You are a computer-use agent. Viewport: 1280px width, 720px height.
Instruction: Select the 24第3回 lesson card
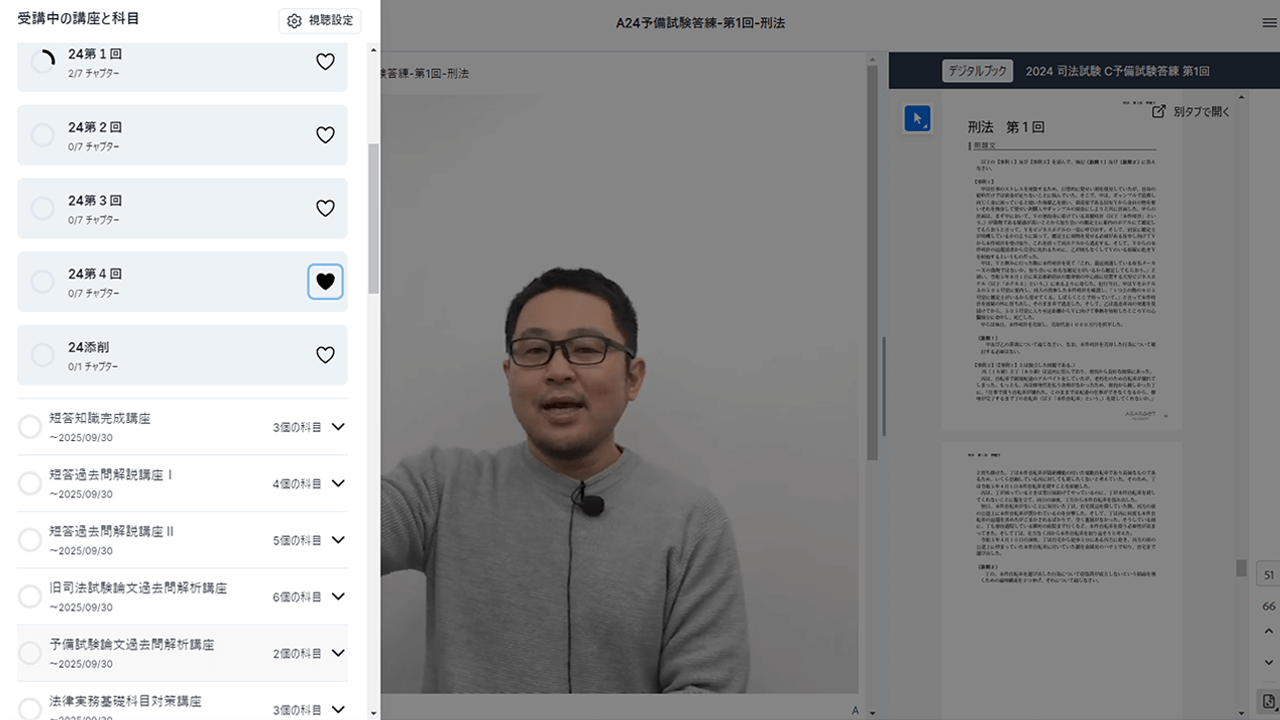click(x=180, y=208)
